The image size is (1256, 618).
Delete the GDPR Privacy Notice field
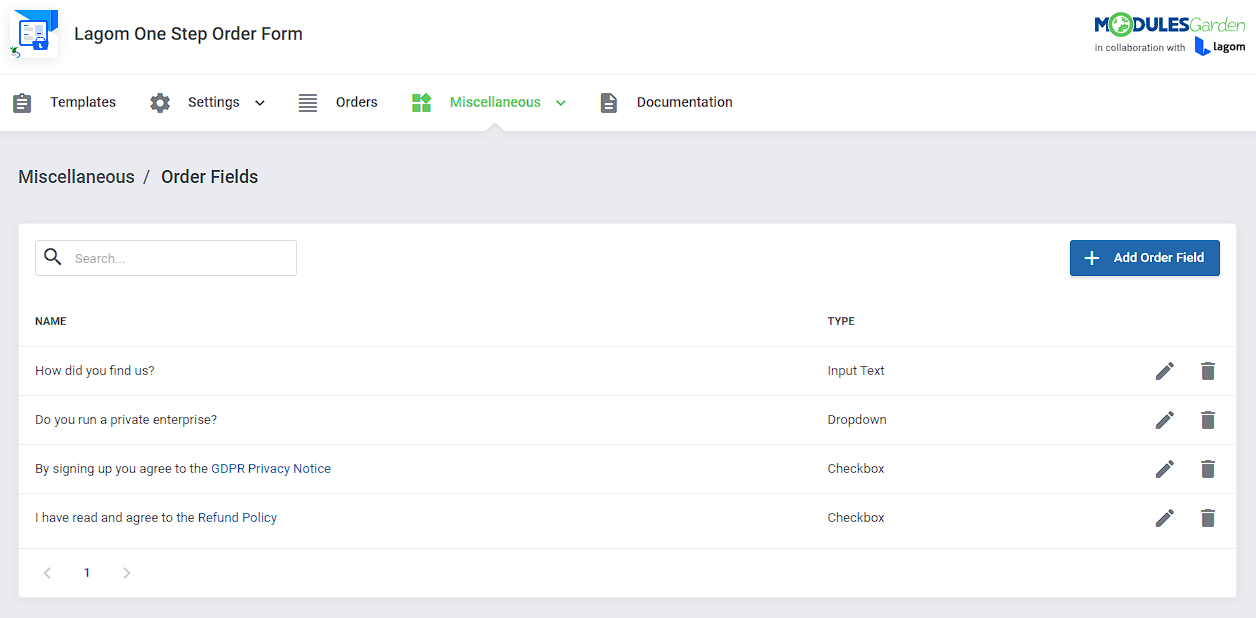click(1207, 468)
